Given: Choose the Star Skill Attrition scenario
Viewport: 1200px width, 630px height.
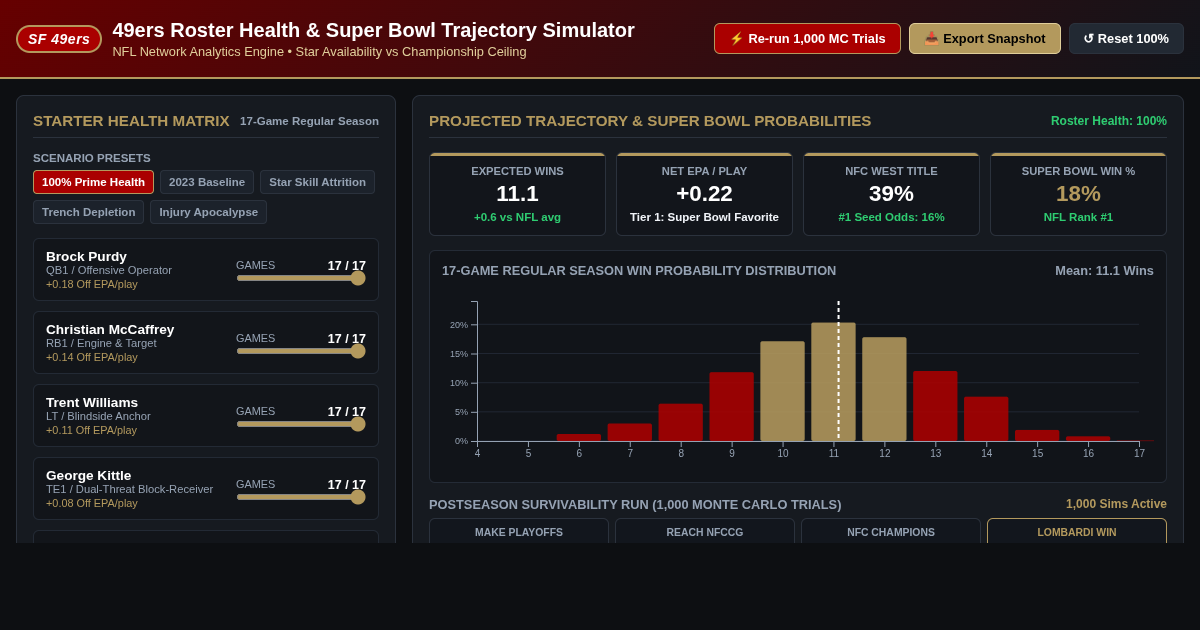Looking at the screenshot, I should click(317, 182).
